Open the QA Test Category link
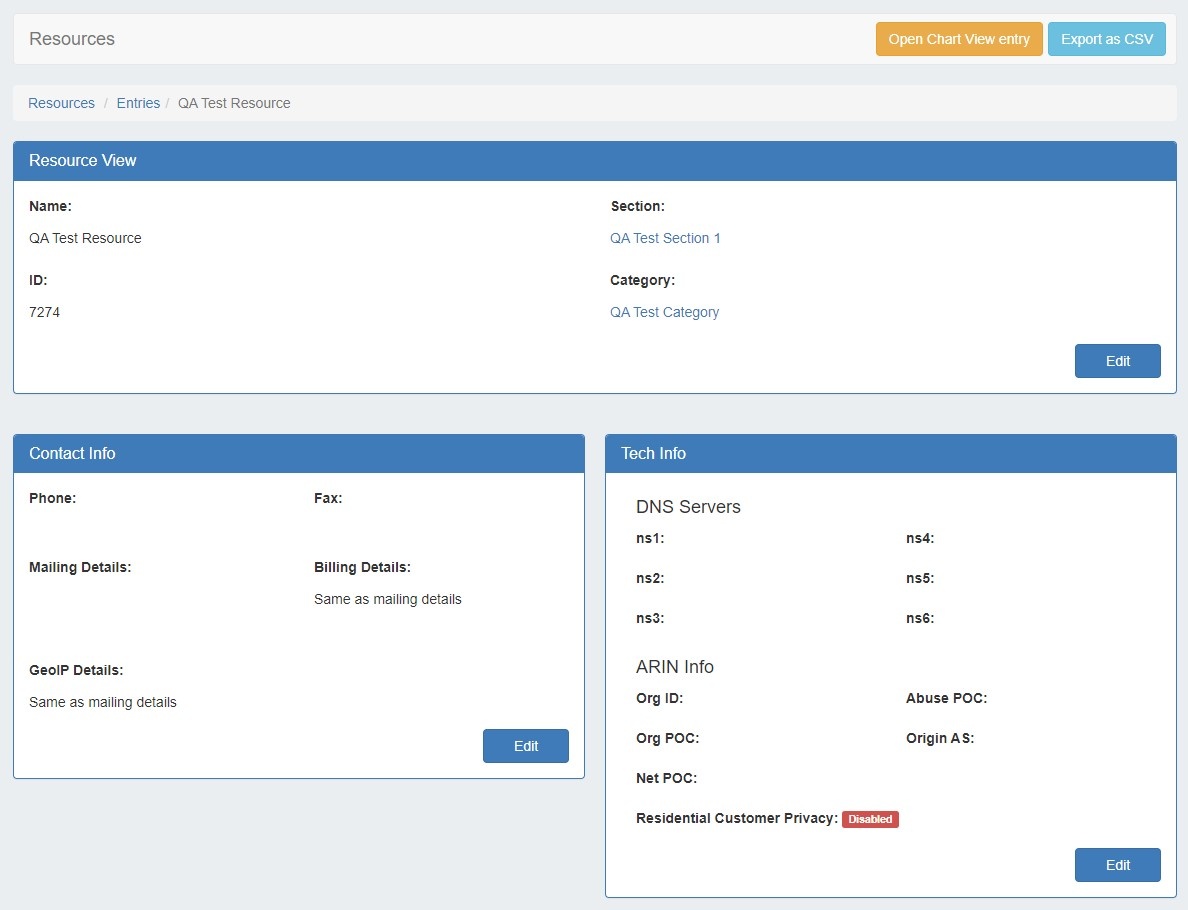Image resolution: width=1188 pixels, height=910 pixels. click(664, 312)
